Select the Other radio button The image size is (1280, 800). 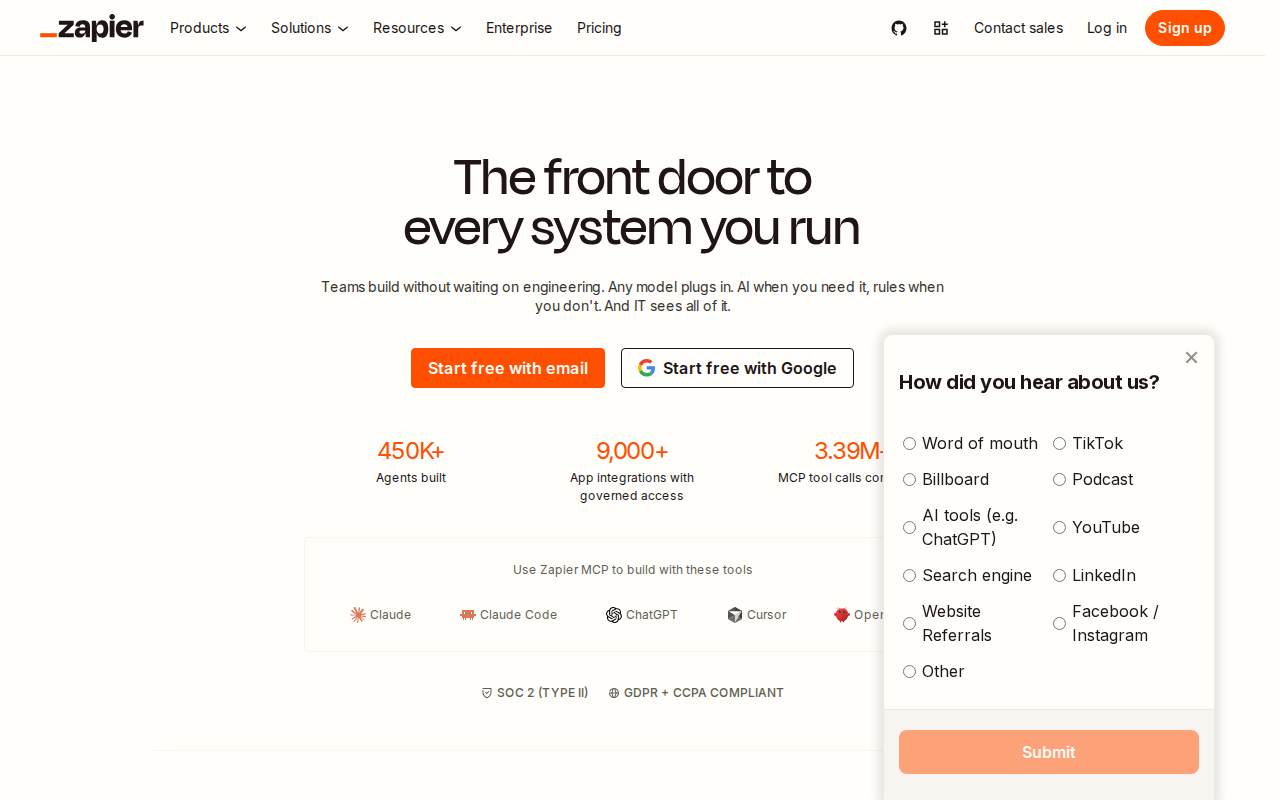pos(909,671)
